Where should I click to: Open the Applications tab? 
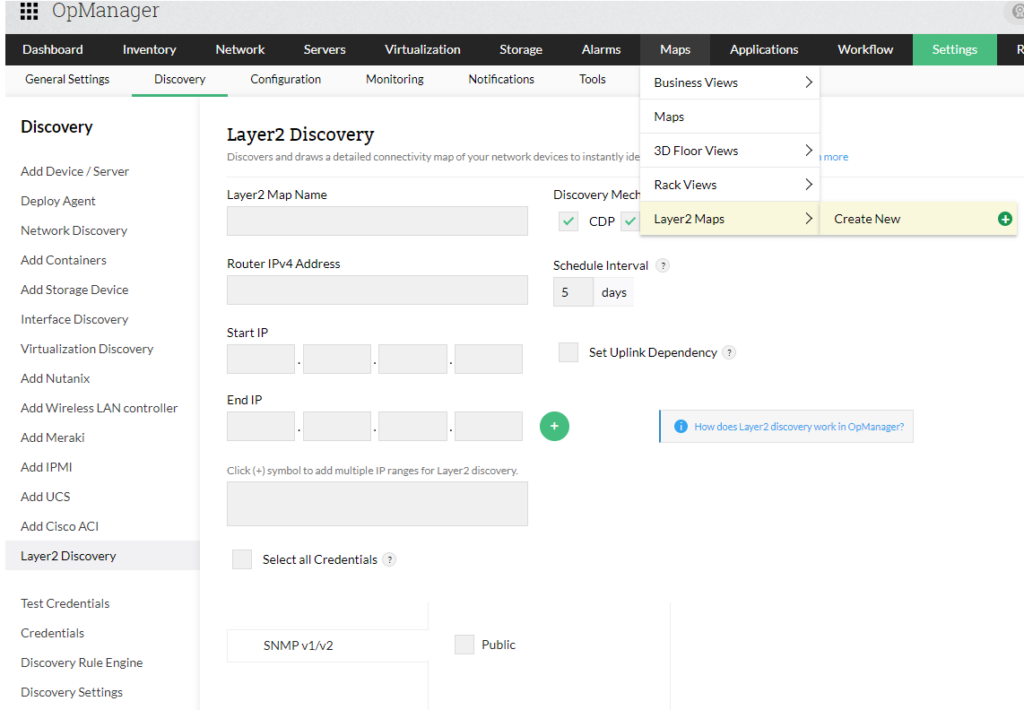(763, 50)
